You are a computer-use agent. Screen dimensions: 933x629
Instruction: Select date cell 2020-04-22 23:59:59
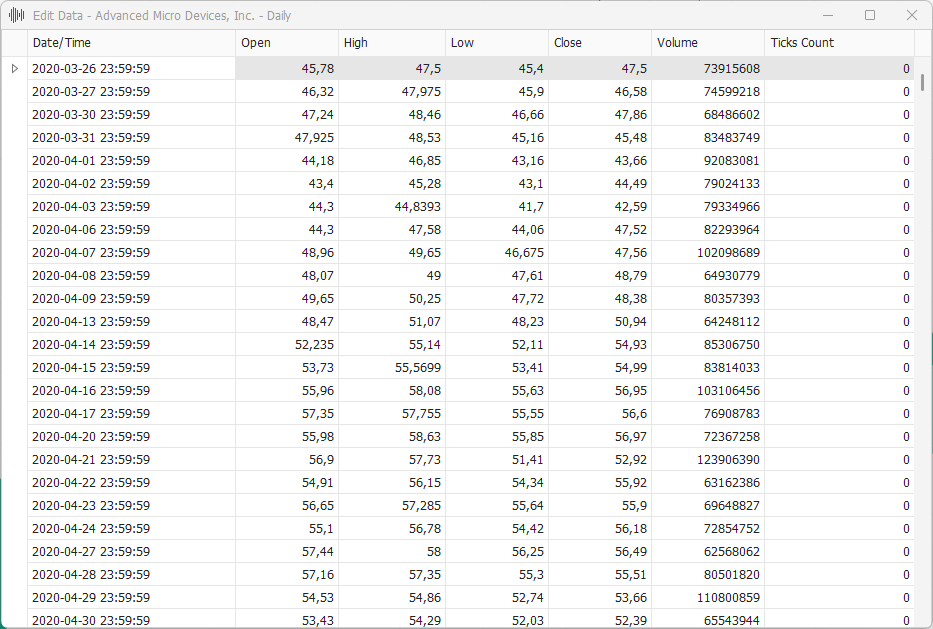pyautogui.click(x=132, y=483)
